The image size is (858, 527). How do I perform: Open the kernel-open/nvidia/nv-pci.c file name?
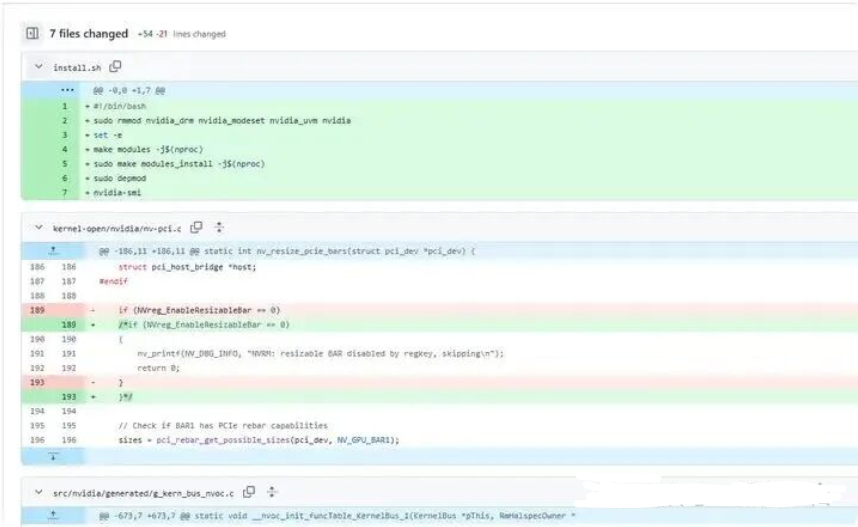[117, 228]
